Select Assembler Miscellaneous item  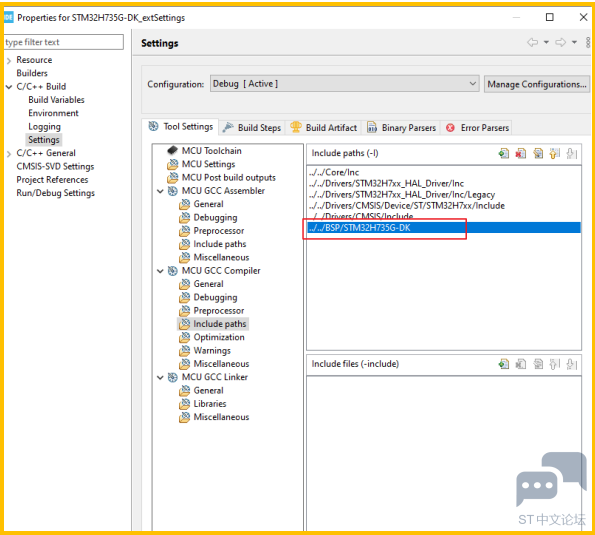click(221, 257)
